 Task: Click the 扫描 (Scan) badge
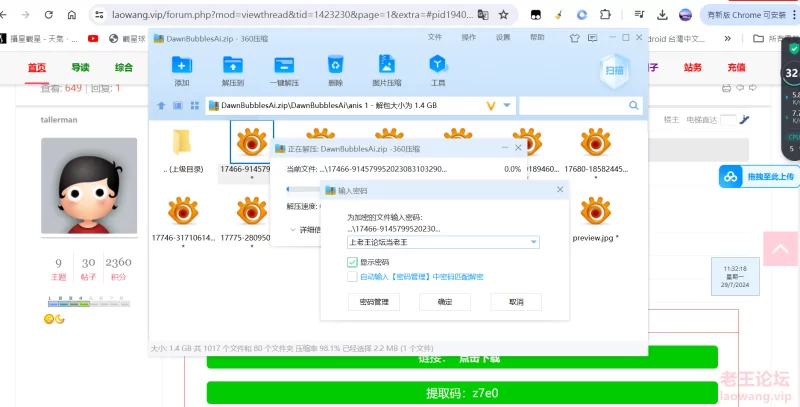(x=614, y=71)
